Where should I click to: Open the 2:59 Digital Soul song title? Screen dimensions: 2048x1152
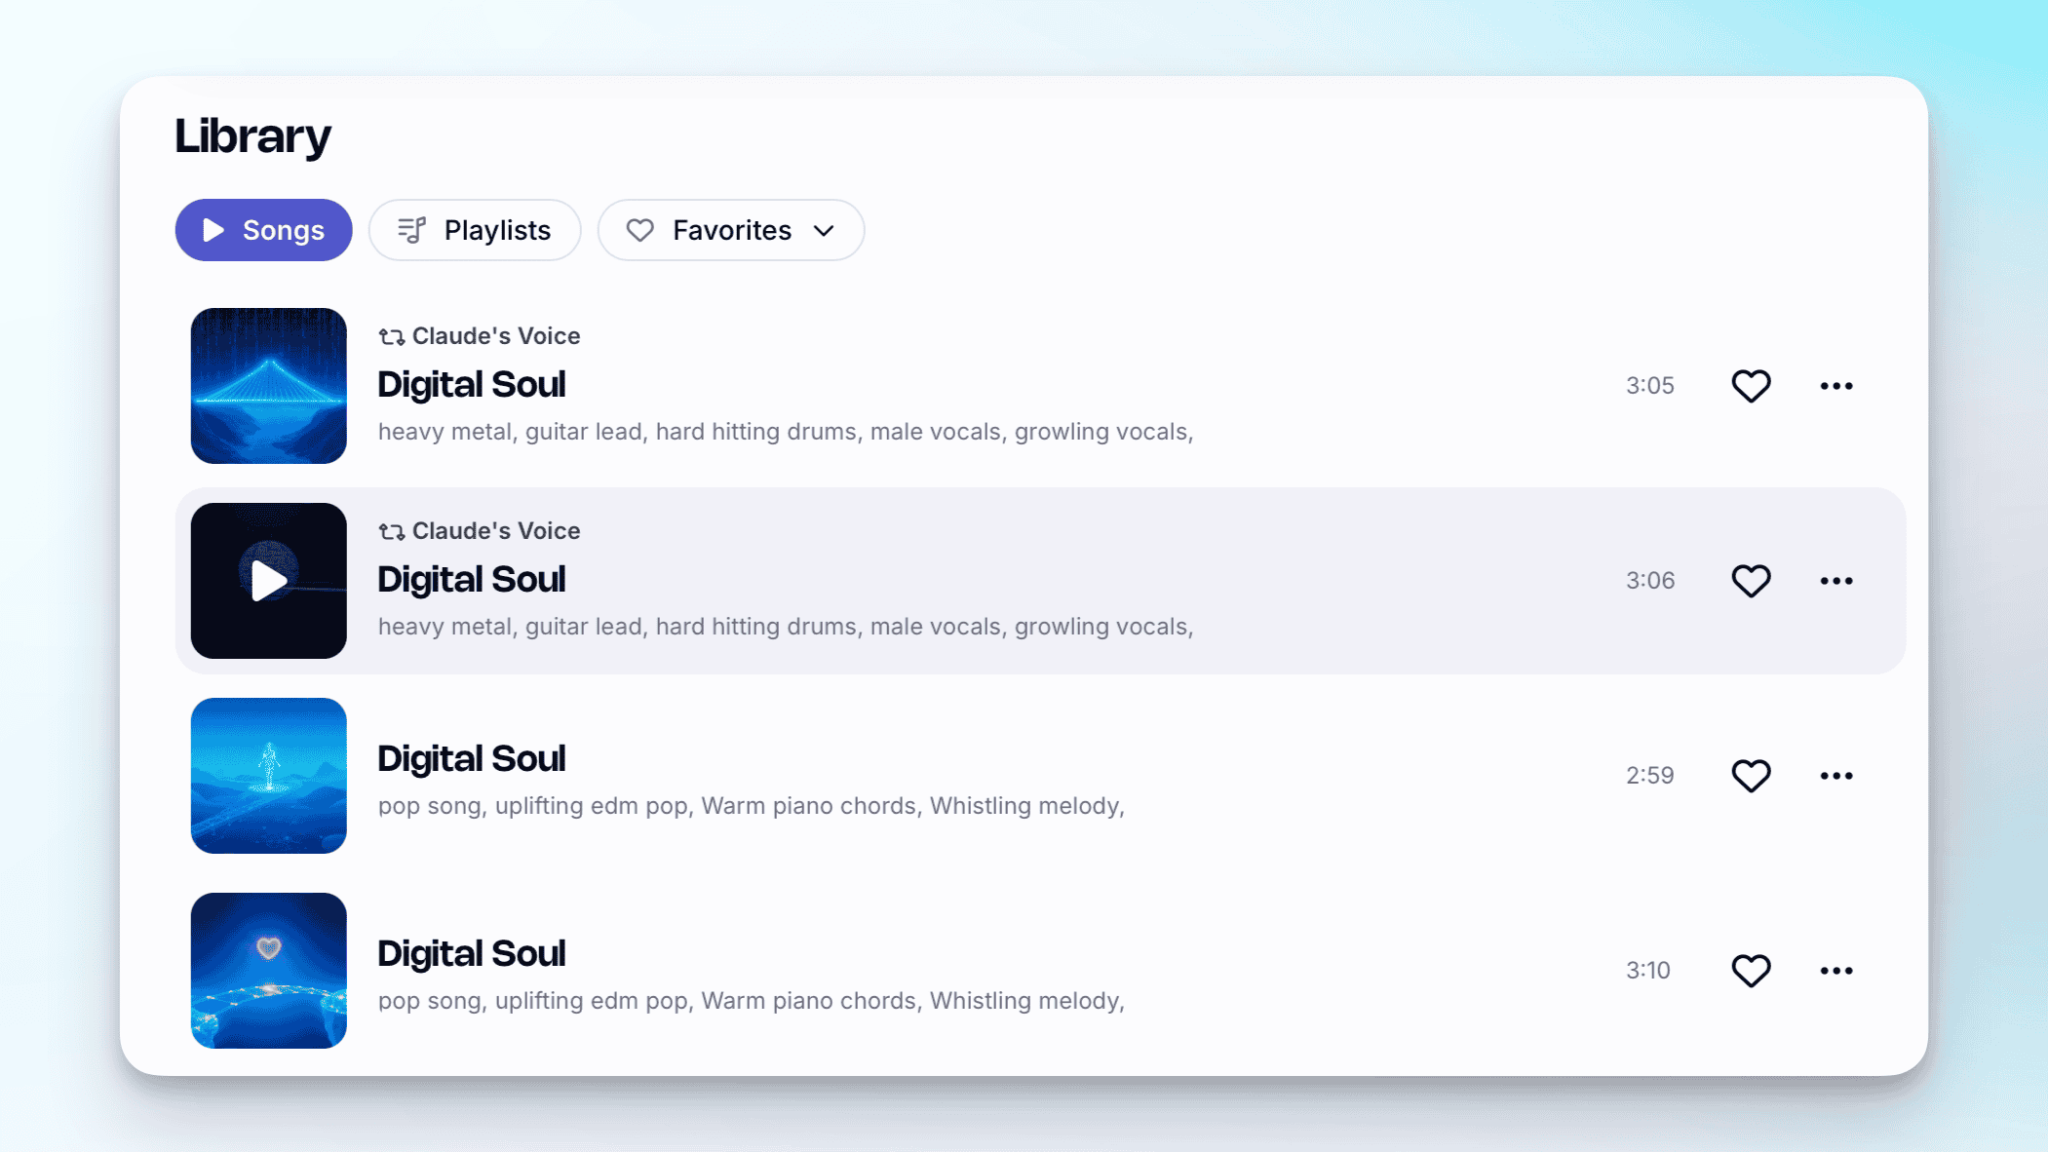[471, 759]
